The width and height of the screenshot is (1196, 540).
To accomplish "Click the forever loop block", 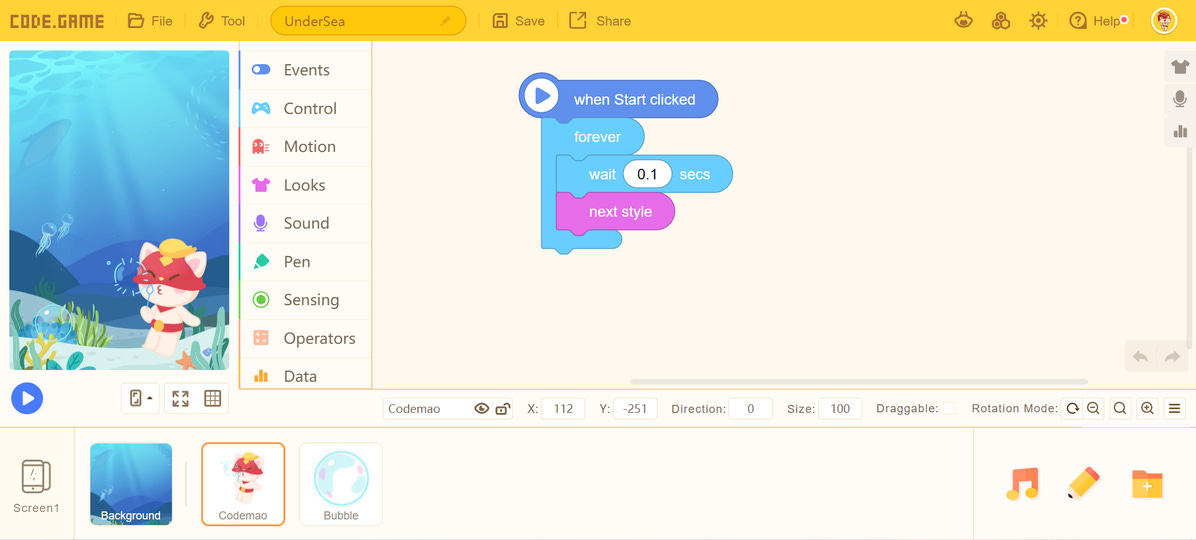I will (x=596, y=137).
